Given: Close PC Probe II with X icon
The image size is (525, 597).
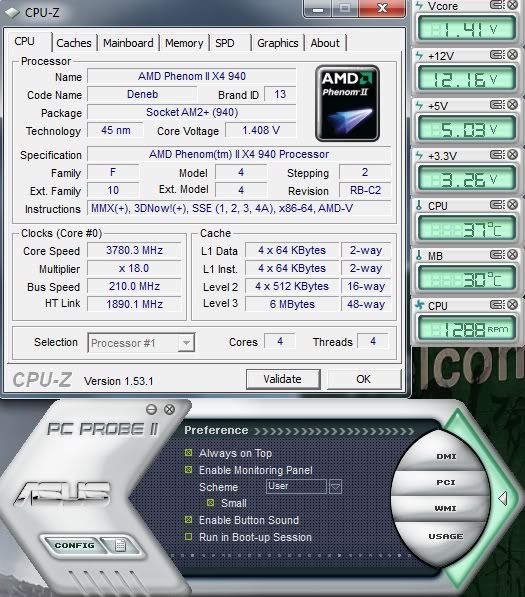Looking at the screenshot, I should click(x=169, y=409).
